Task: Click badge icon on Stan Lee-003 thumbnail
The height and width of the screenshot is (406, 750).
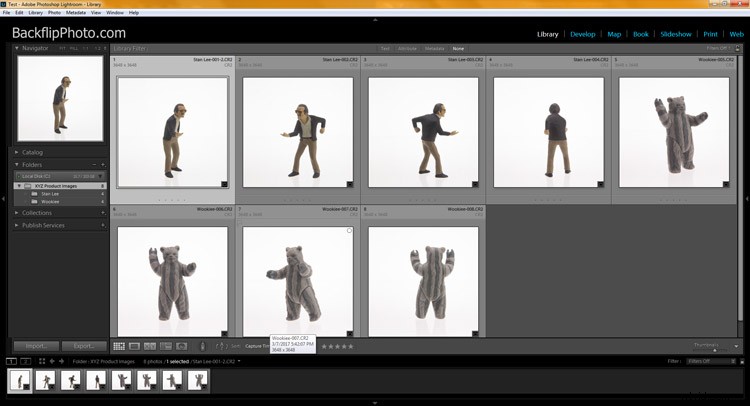Action: click(x=475, y=184)
